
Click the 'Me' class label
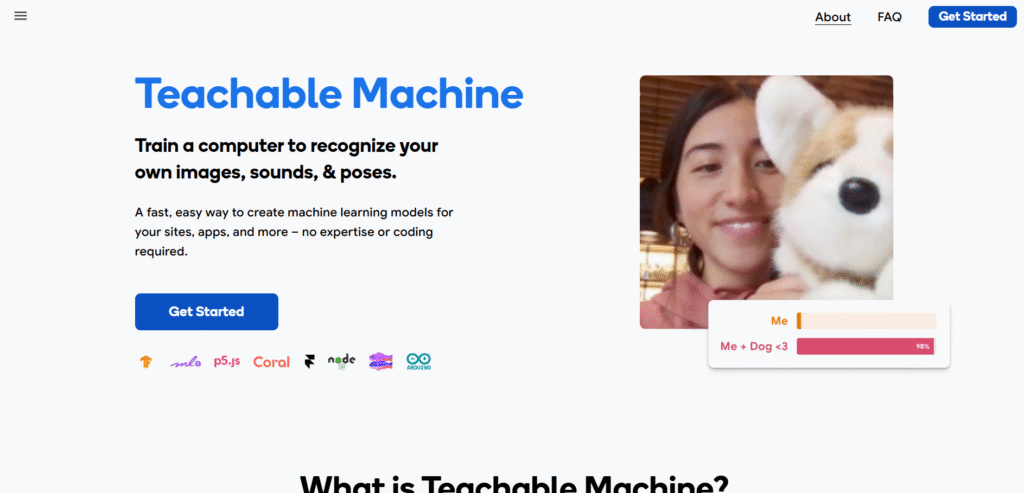coord(779,321)
